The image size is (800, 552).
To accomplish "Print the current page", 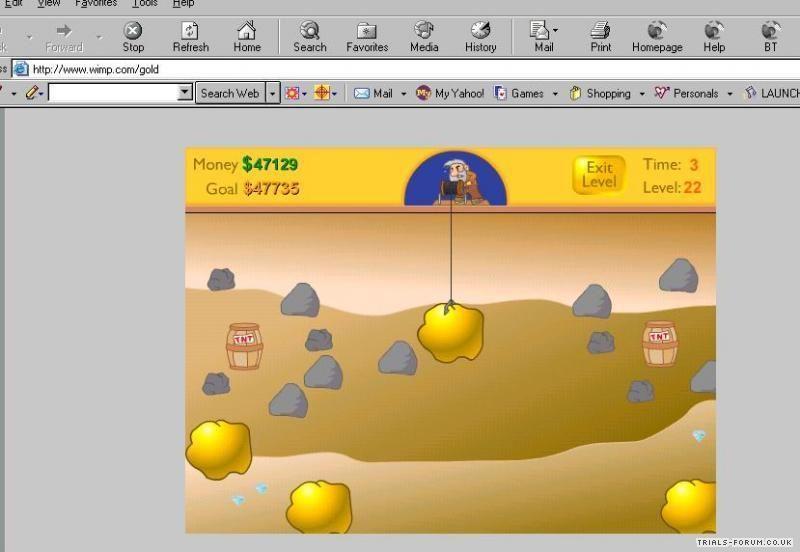I will pos(601,37).
